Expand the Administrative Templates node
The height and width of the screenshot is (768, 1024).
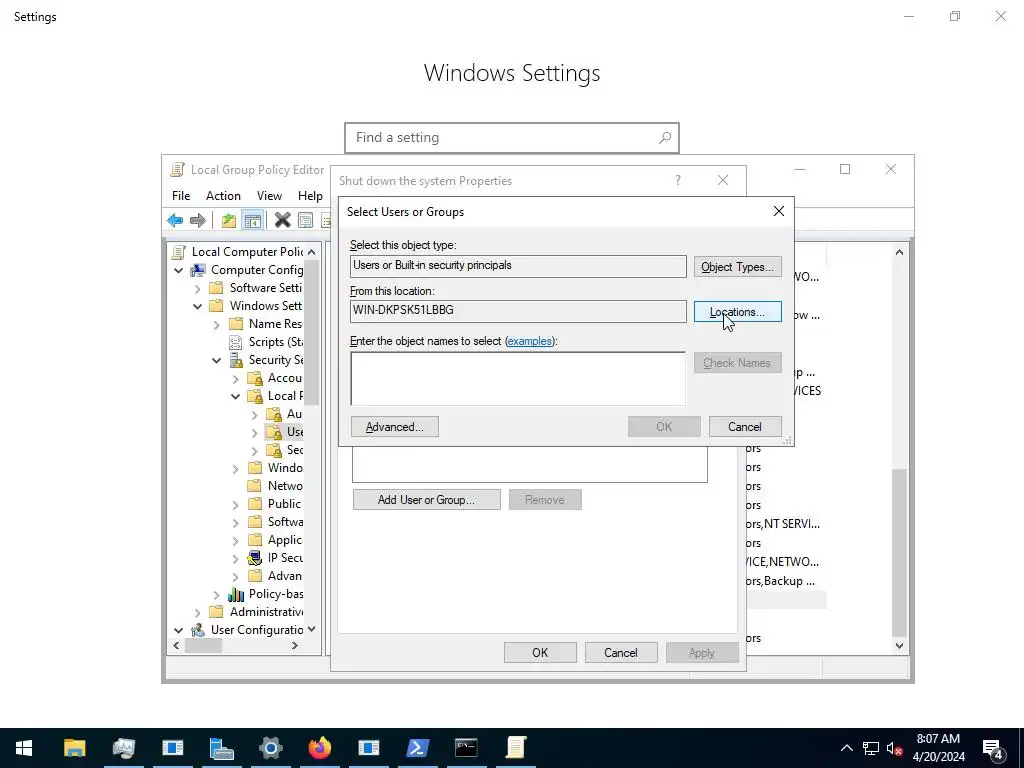coord(197,612)
